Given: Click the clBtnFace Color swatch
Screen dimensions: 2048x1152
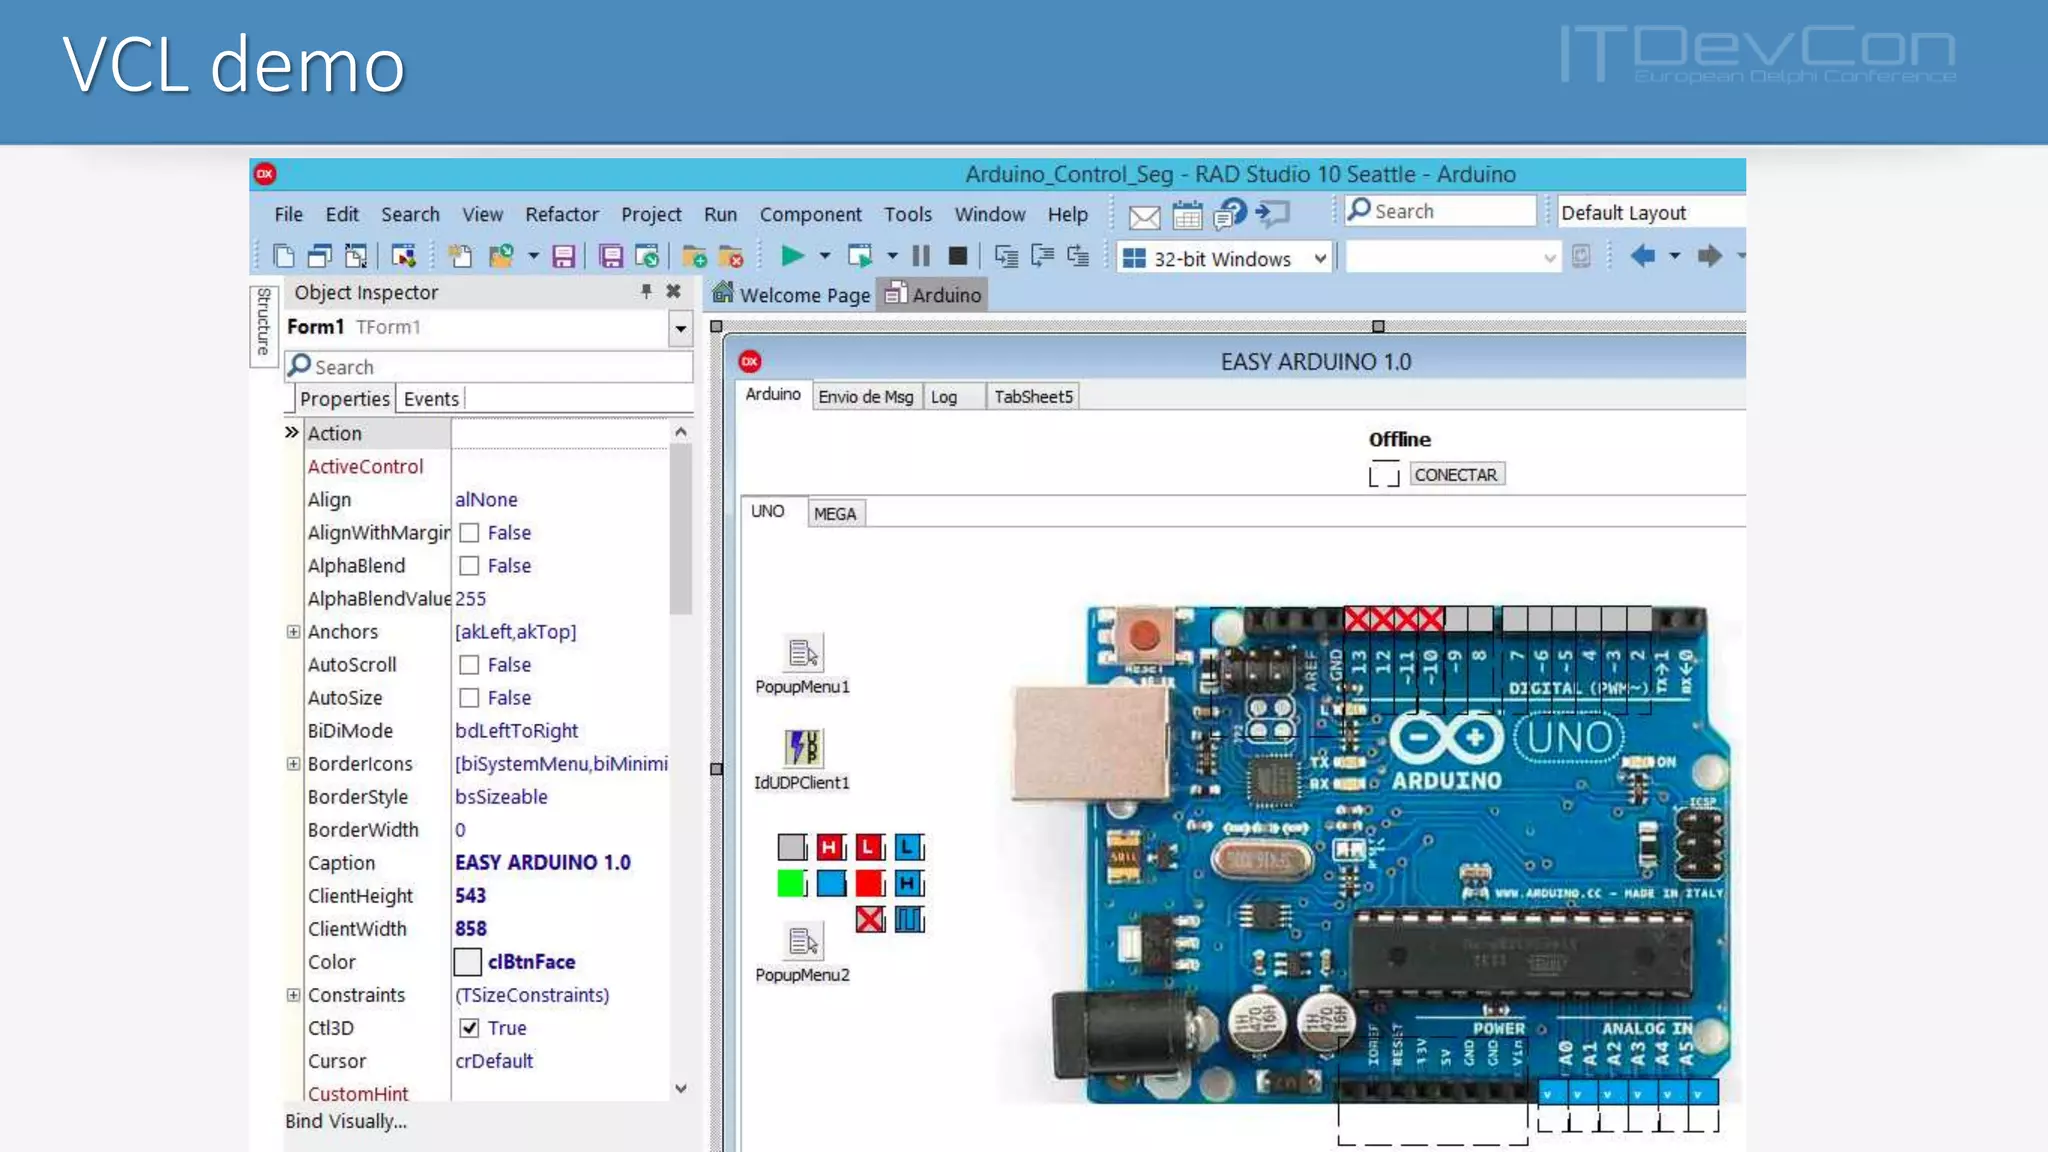Looking at the screenshot, I should 467,962.
